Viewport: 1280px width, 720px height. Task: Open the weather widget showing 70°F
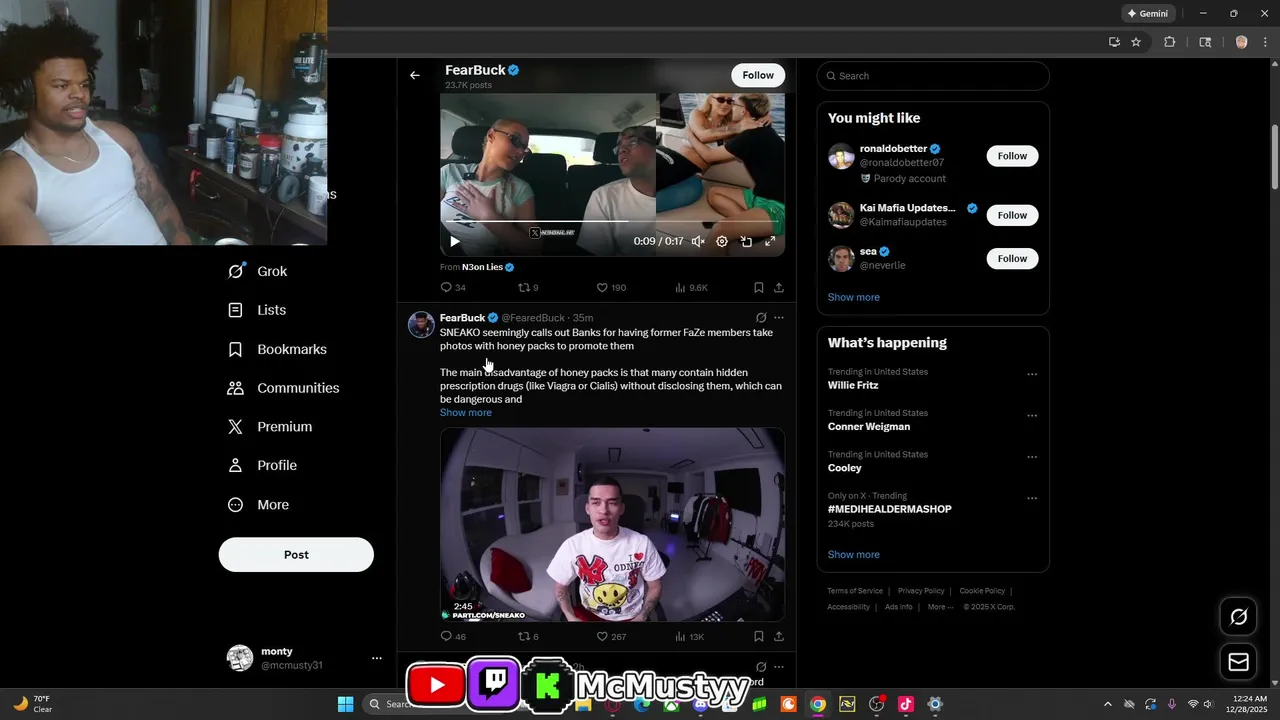(x=32, y=704)
